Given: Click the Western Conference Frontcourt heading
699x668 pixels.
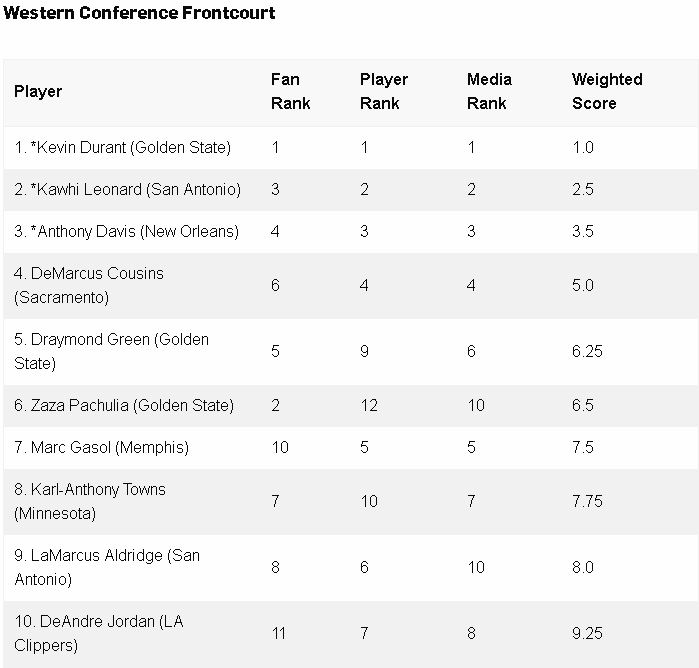Looking at the screenshot, I should pyautogui.click(x=139, y=14).
